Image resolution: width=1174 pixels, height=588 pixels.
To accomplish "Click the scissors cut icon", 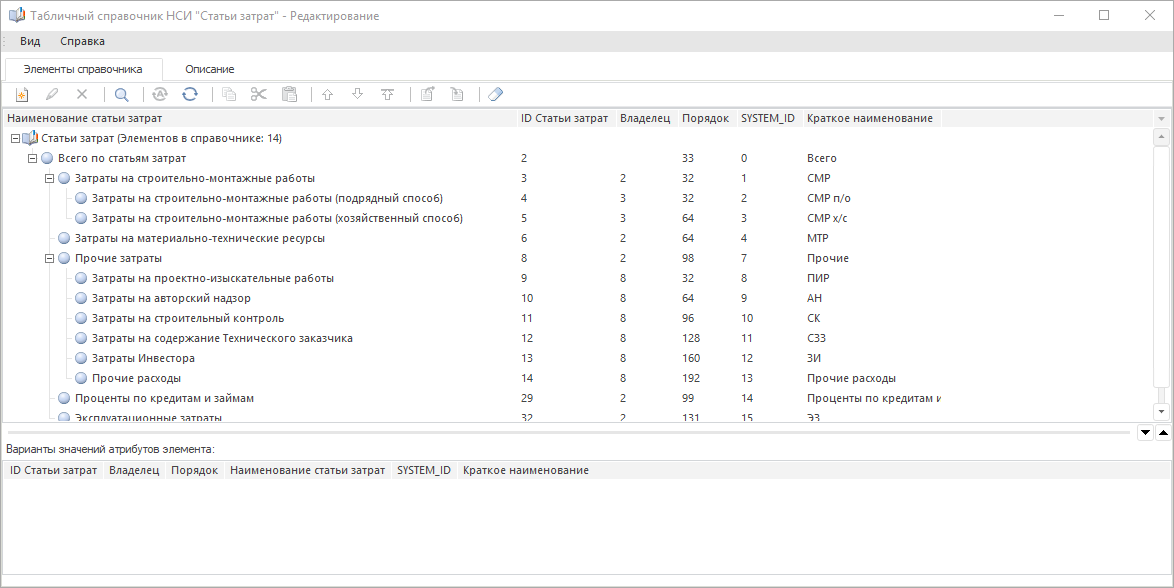I will point(259,95).
